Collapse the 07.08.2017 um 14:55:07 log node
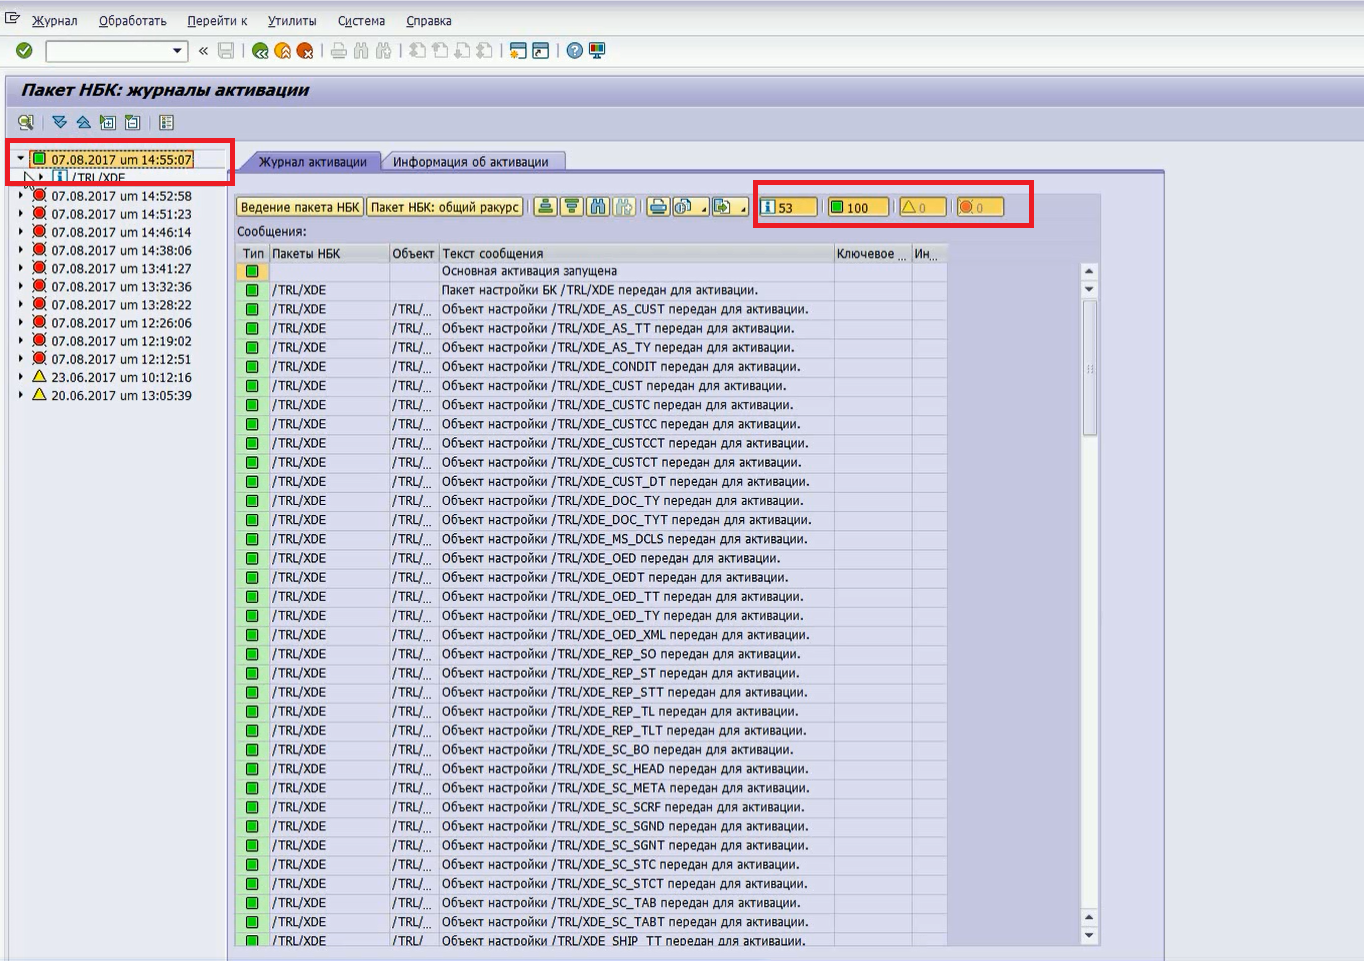1364x961 pixels. click(x=21, y=159)
